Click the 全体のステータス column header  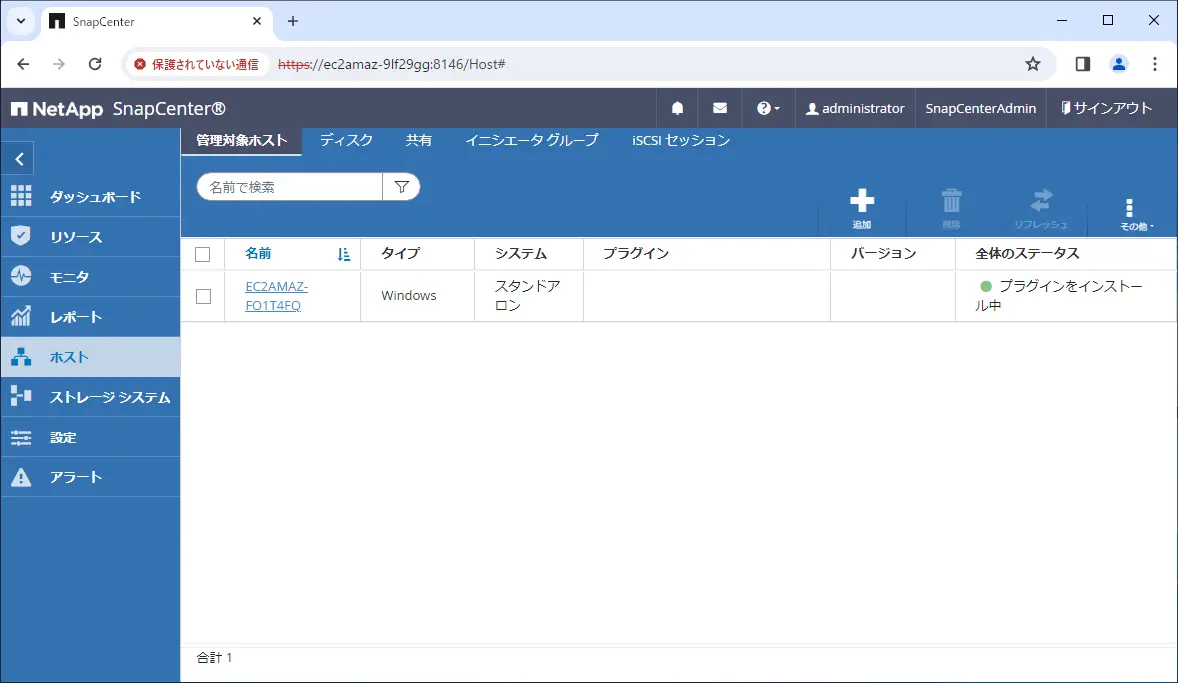pyautogui.click(x=1027, y=254)
